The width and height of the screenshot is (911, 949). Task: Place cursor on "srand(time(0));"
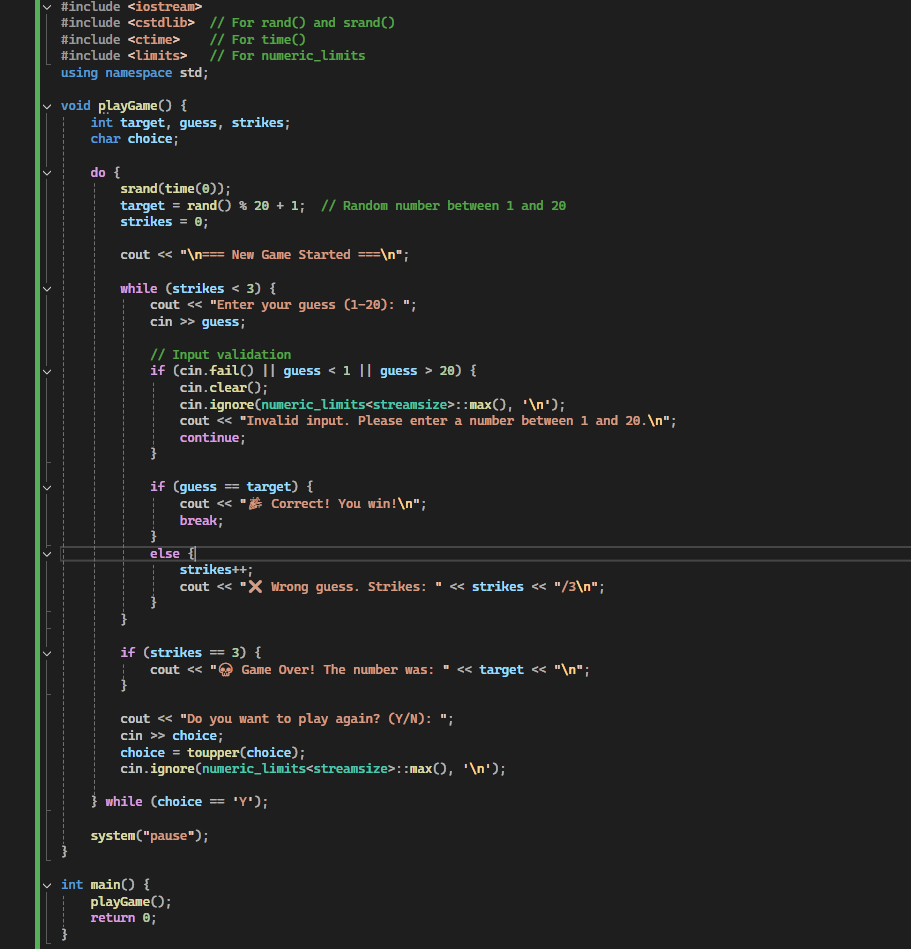click(176, 189)
